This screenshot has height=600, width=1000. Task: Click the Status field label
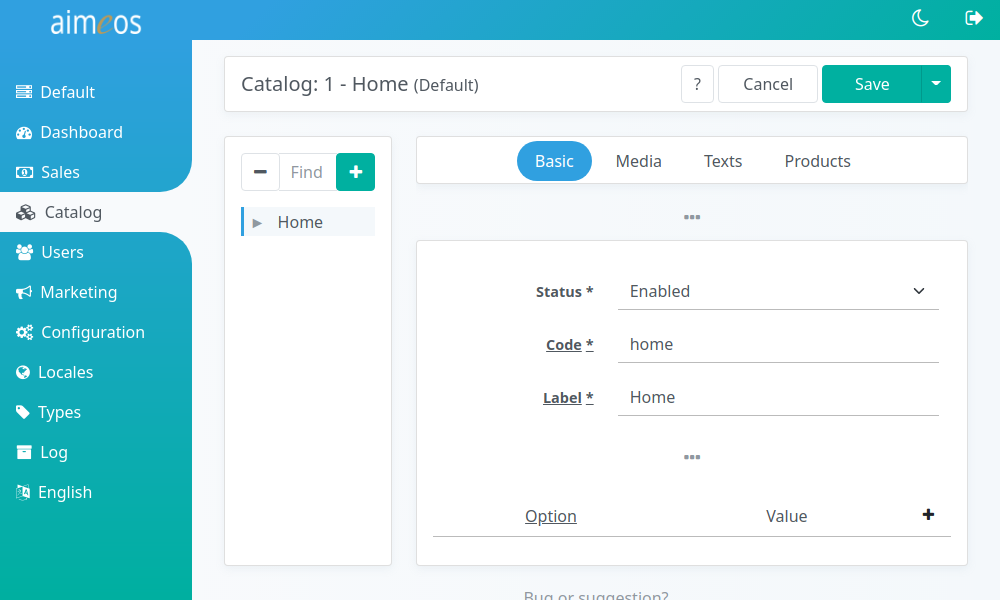564,292
